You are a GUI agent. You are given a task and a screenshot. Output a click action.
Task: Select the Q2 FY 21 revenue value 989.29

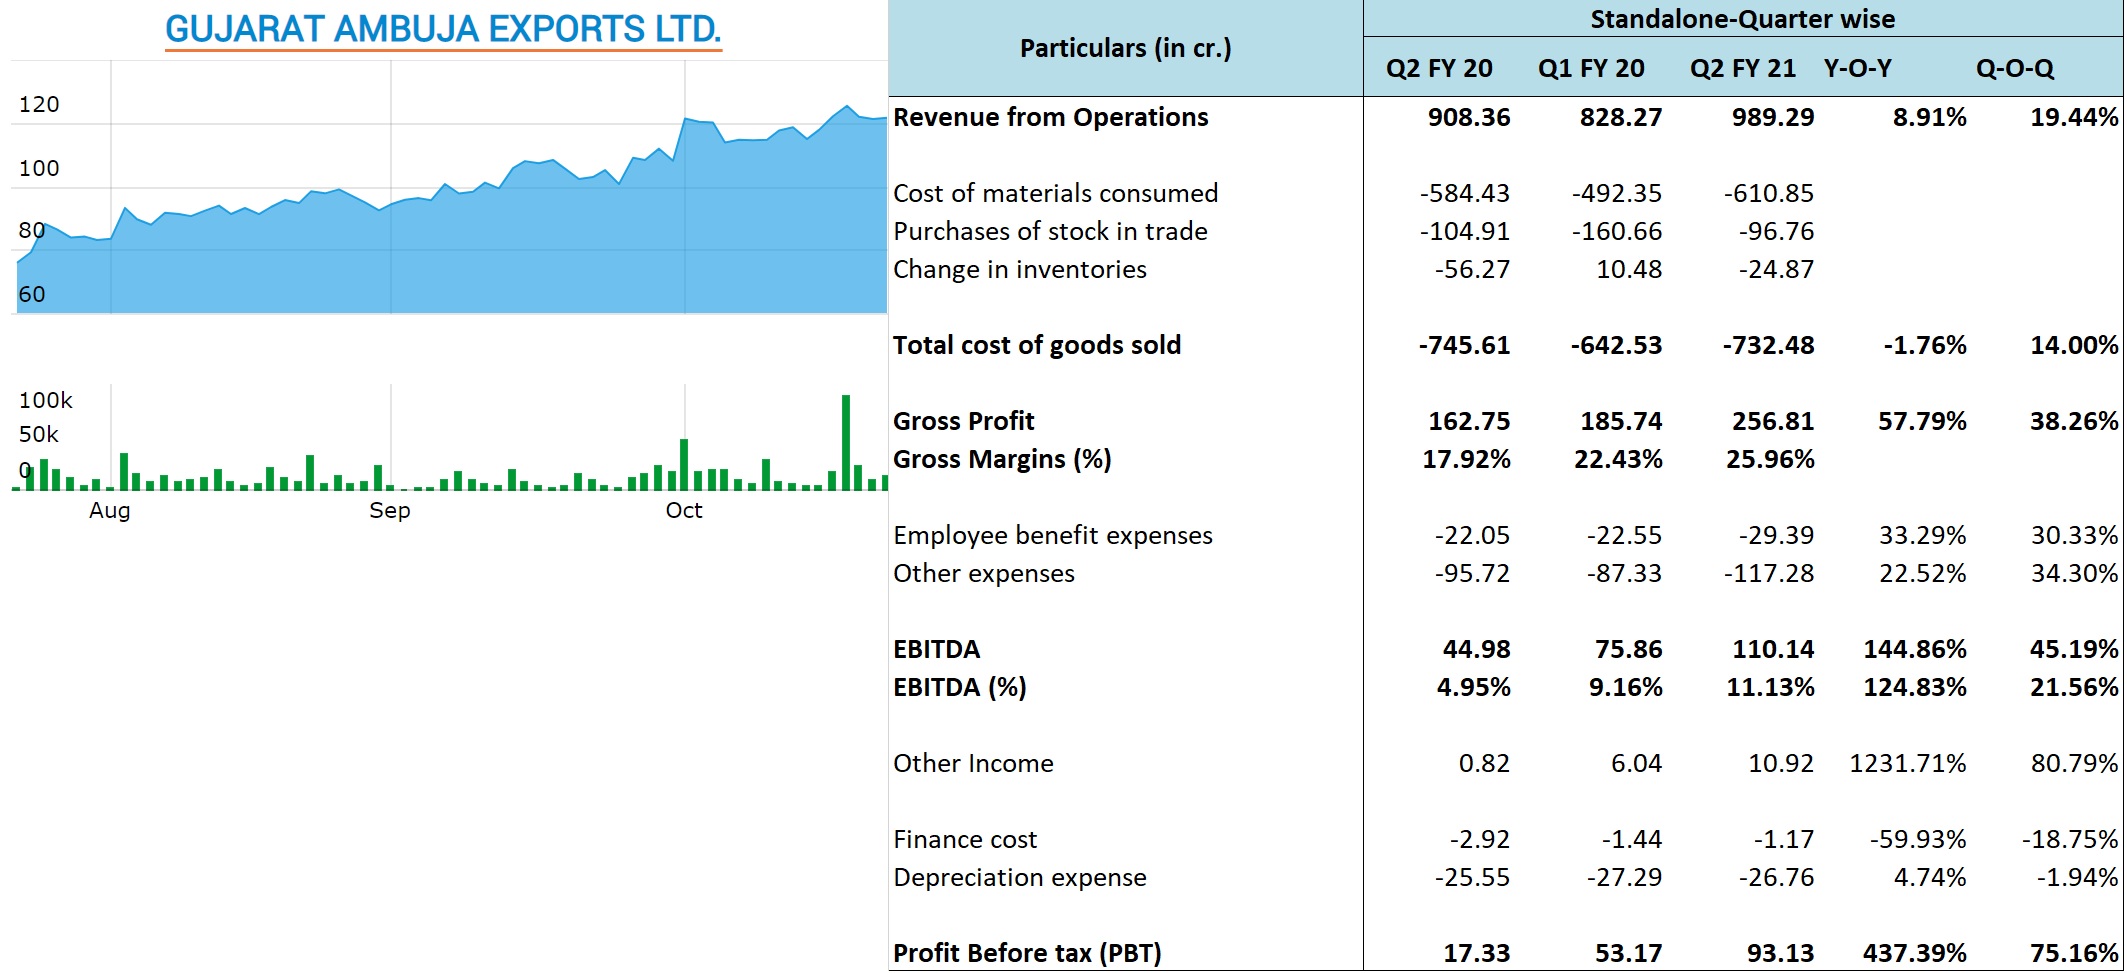pyautogui.click(x=1772, y=117)
